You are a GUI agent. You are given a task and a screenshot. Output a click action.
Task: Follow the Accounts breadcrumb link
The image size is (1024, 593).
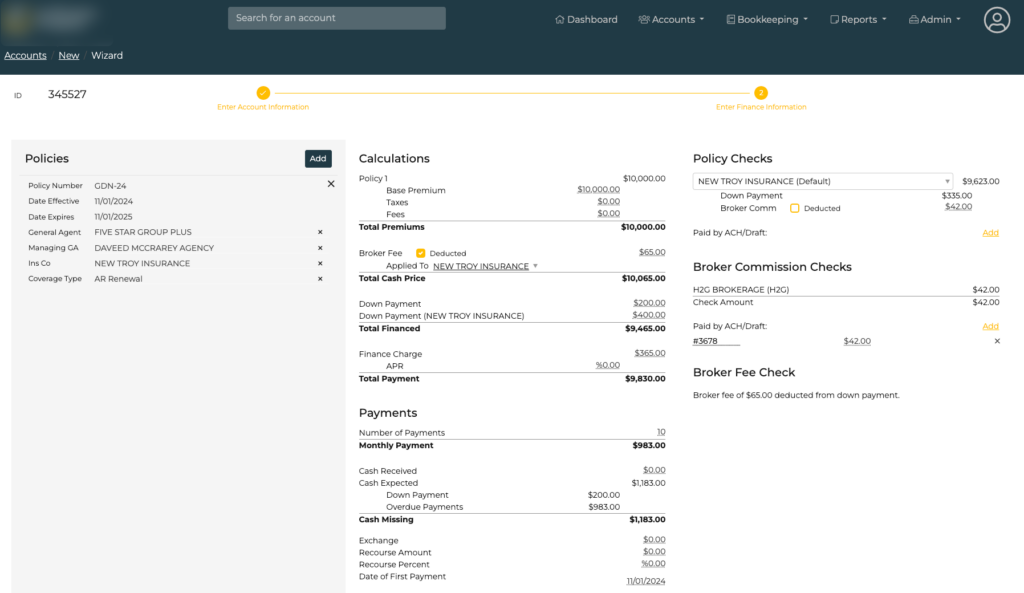(x=25, y=56)
